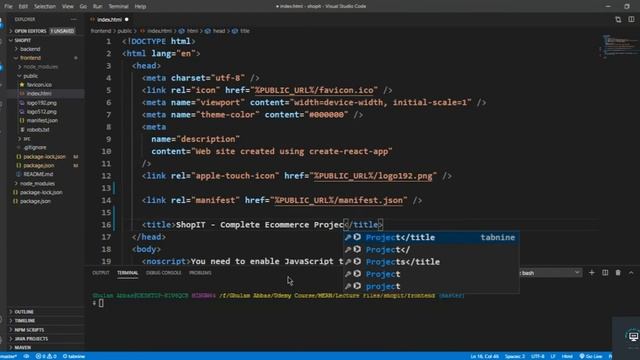Image resolution: width=640 pixels, height=360 pixels.
Task: Click the title breadcrumb
Action: point(244,31)
